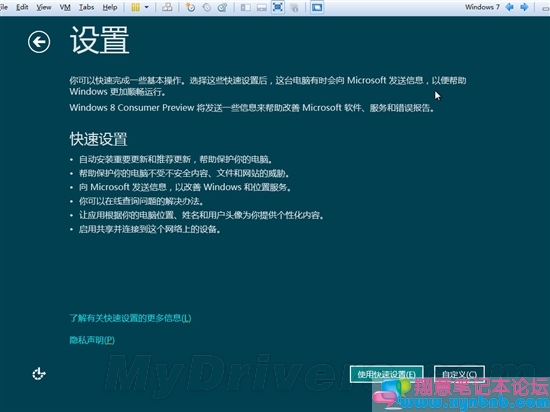The height and width of the screenshot is (412, 550).
Task: Open the Ease of Access icon
Action: [x=39, y=374]
